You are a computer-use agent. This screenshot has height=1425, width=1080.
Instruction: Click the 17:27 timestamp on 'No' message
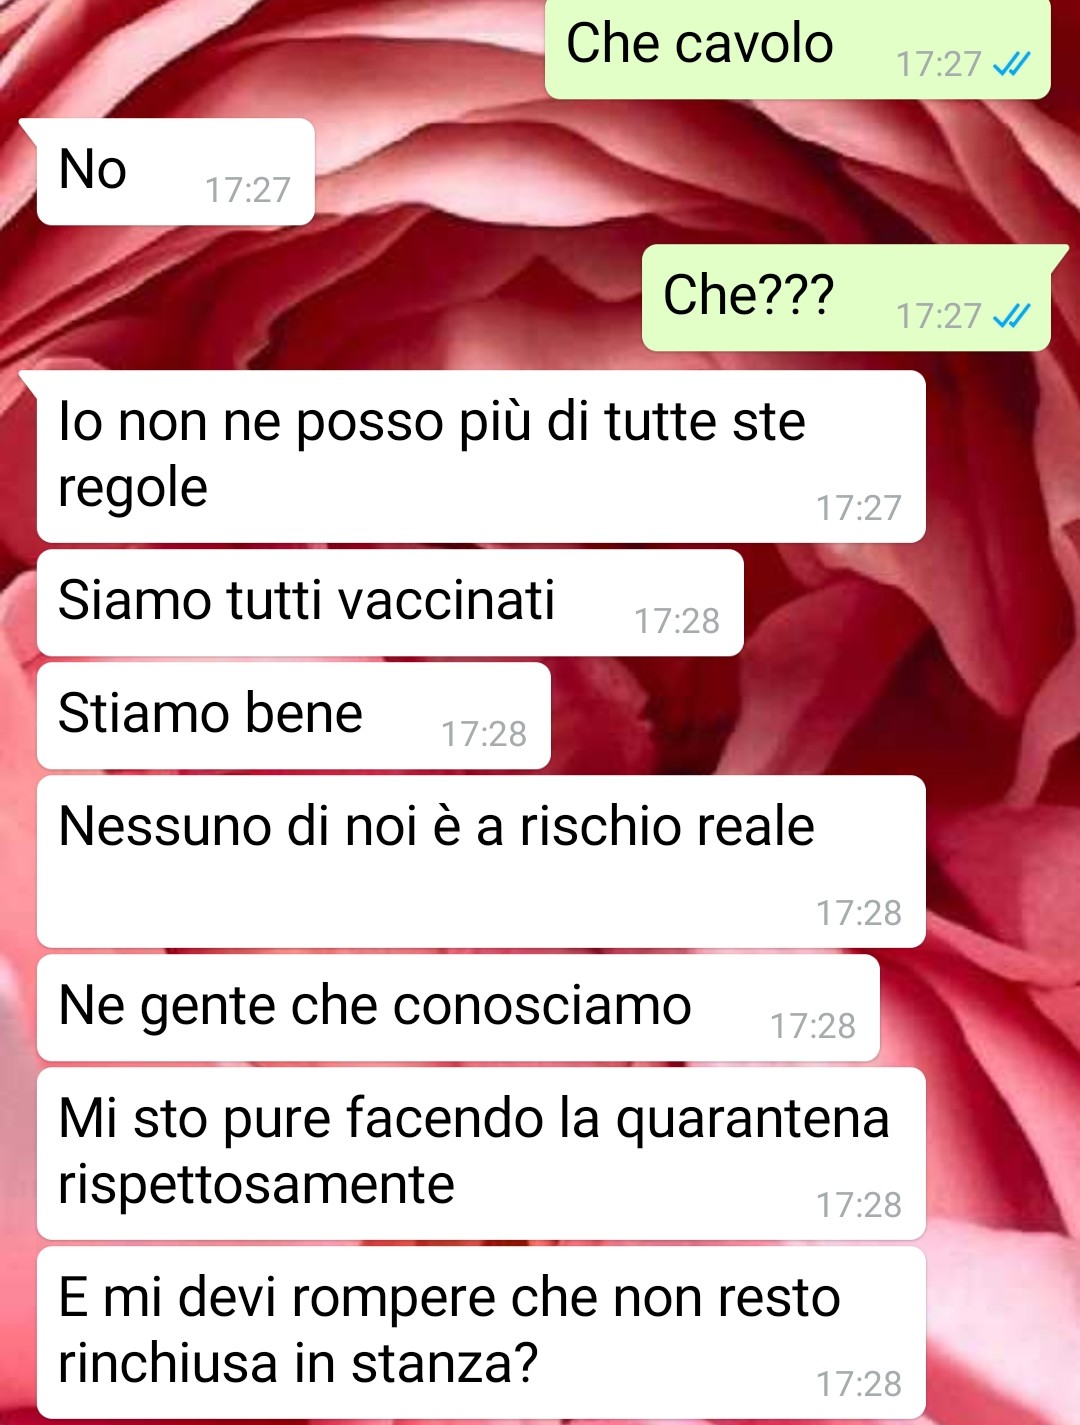coord(248,190)
